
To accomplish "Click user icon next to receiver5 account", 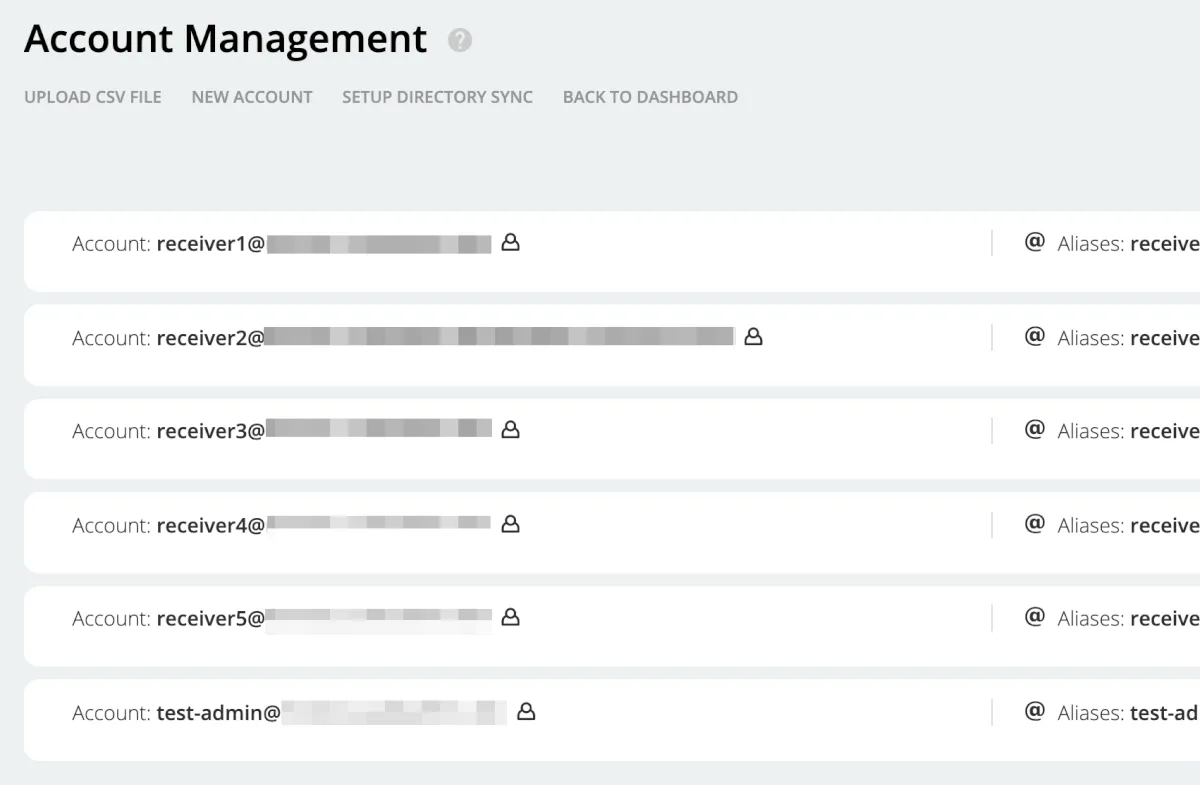I will (x=510, y=618).
